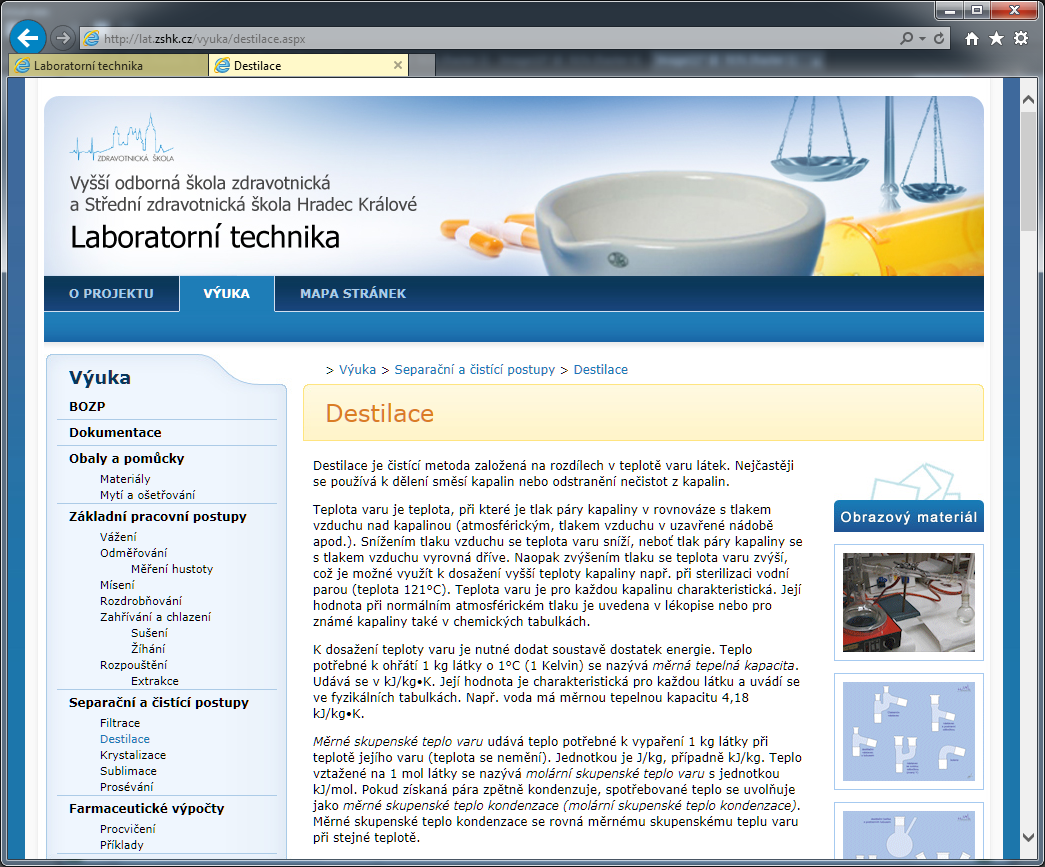Viewport: 1045px width, 867px height.
Task: Click the search magnifier icon in address bar
Action: coord(906,39)
